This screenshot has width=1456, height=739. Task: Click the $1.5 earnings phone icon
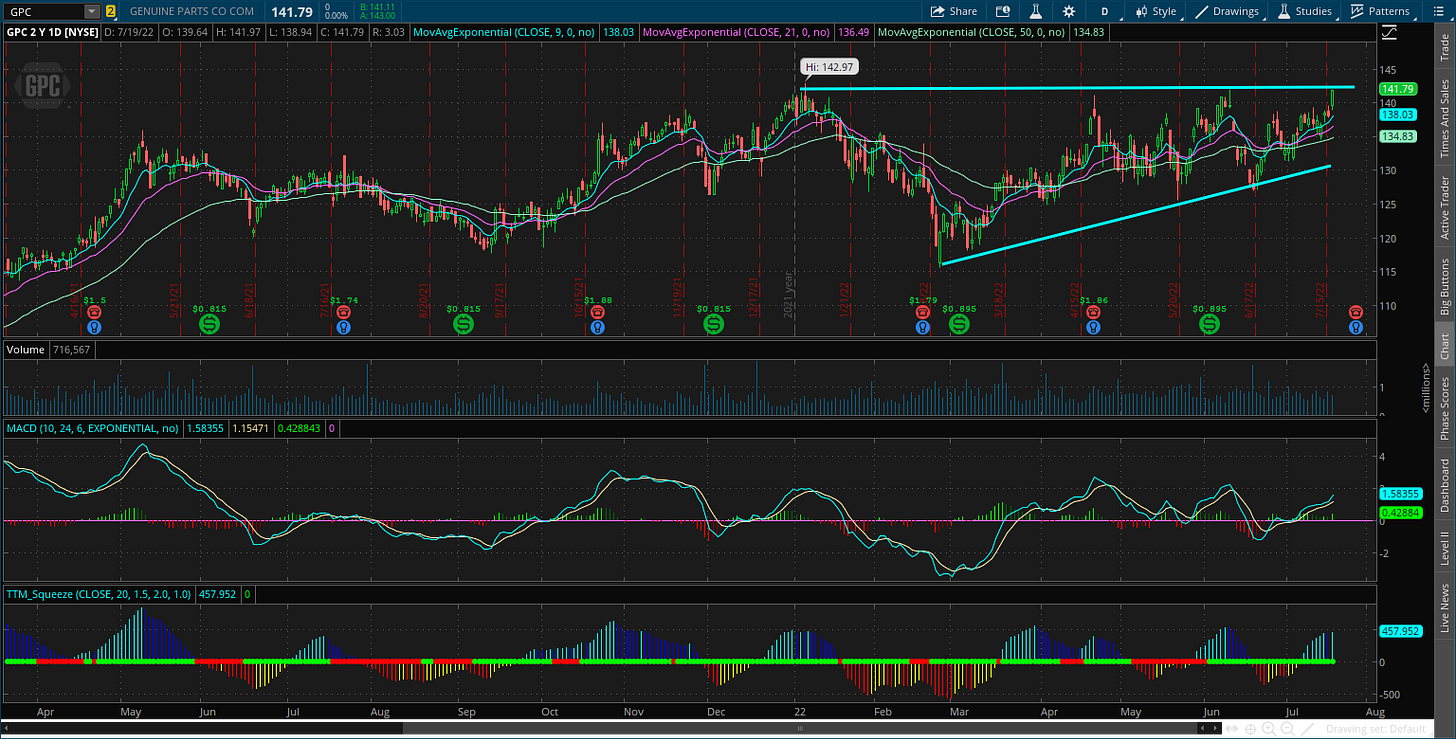(x=94, y=312)
